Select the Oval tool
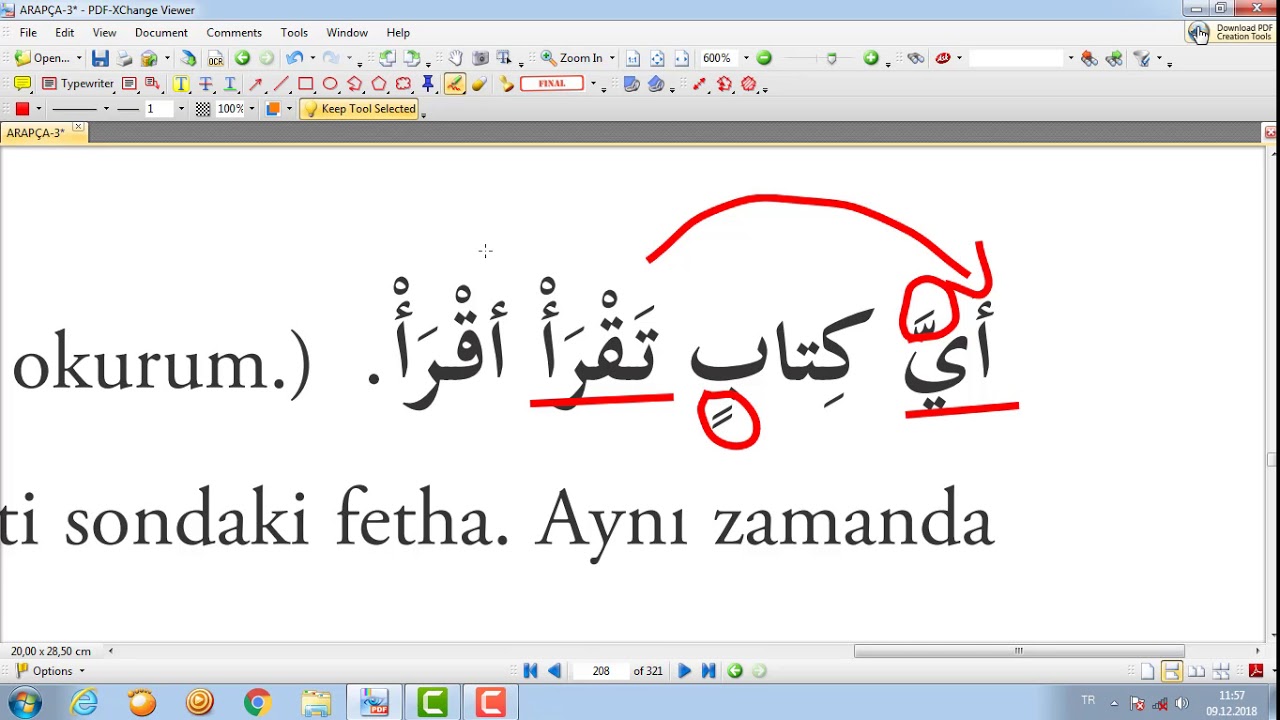This screenshot has width=1280, height=720. pyautogui.click(x=330, y=84)
